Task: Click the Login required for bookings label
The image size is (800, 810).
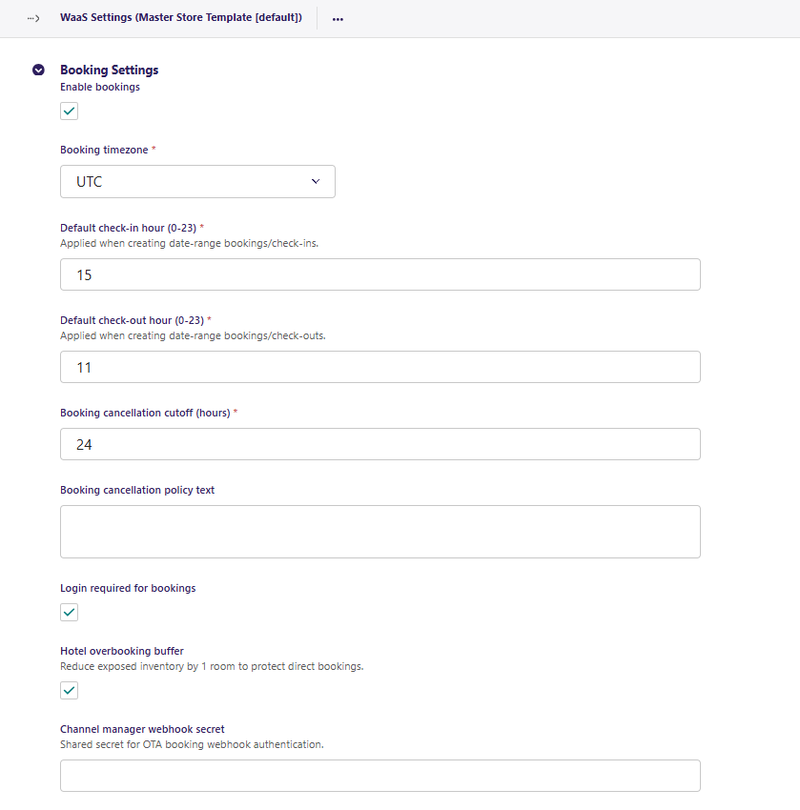Action: (x=128, y=588)
